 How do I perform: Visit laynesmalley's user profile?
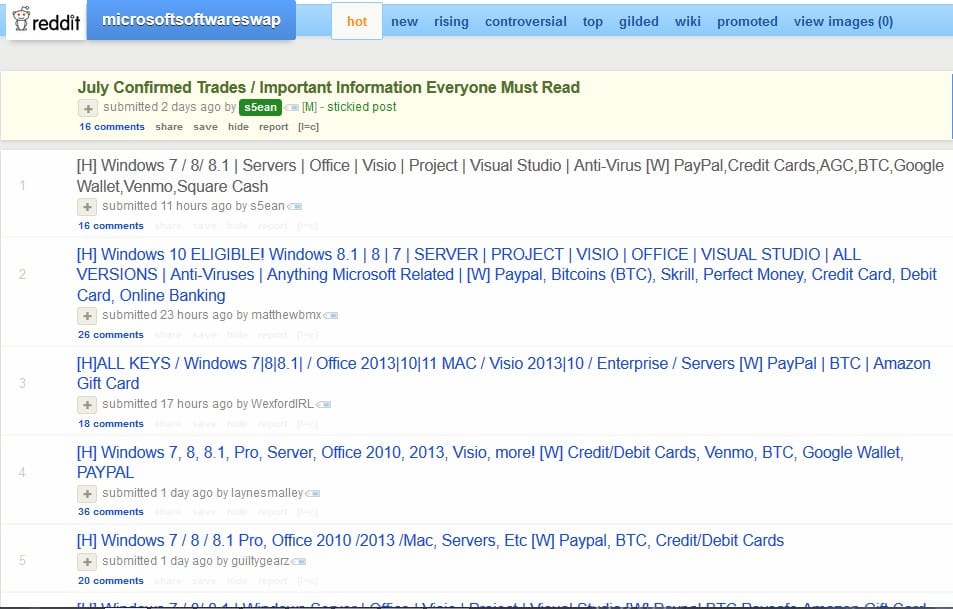point(267,493)
